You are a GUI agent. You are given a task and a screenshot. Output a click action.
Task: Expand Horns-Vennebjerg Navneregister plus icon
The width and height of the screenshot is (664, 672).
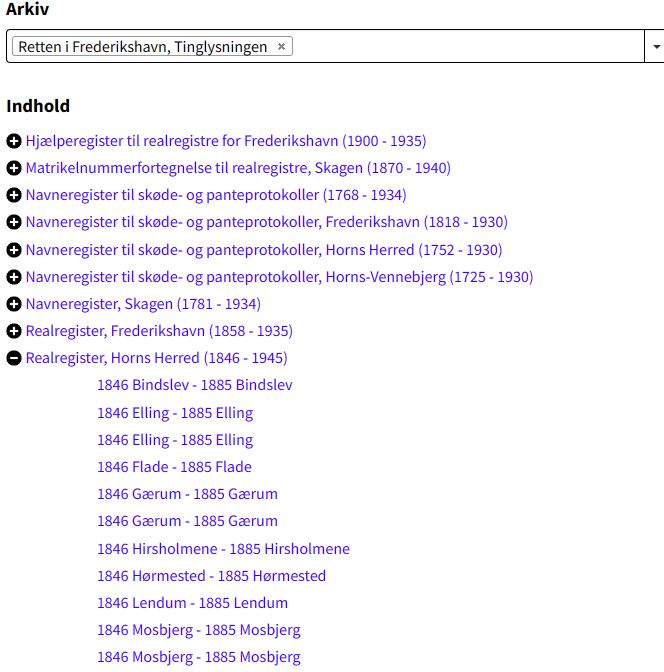point(14,277)
